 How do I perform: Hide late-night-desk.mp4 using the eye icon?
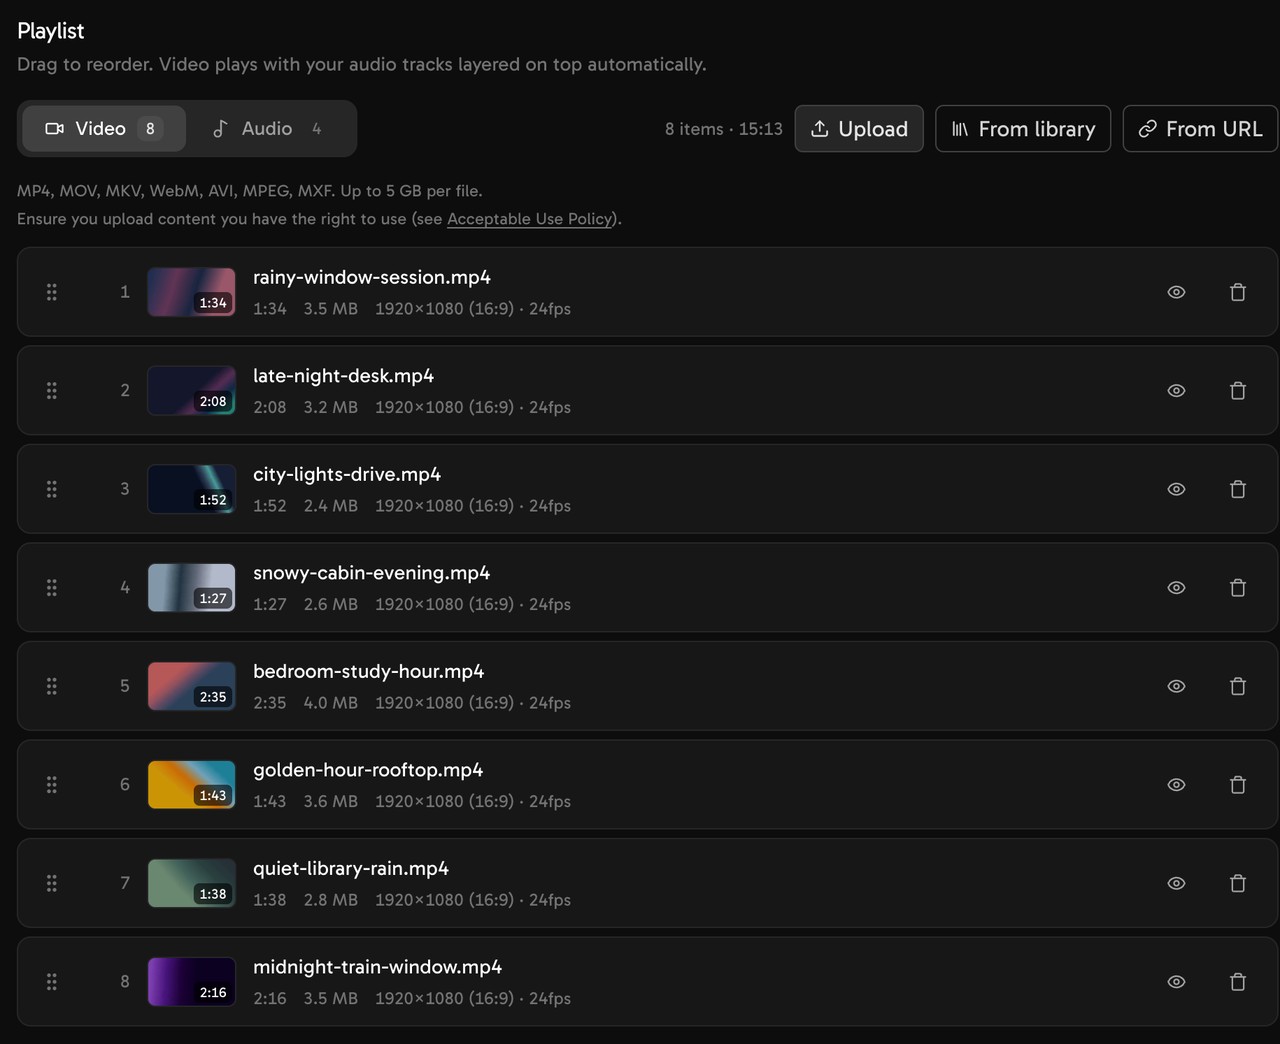pos(1177,391)
